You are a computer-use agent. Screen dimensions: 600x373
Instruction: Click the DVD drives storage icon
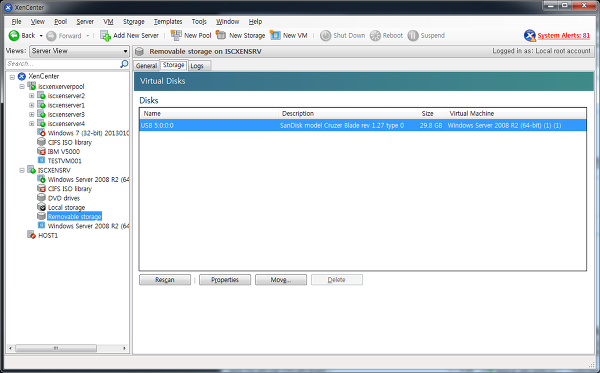tap(41, 198)
